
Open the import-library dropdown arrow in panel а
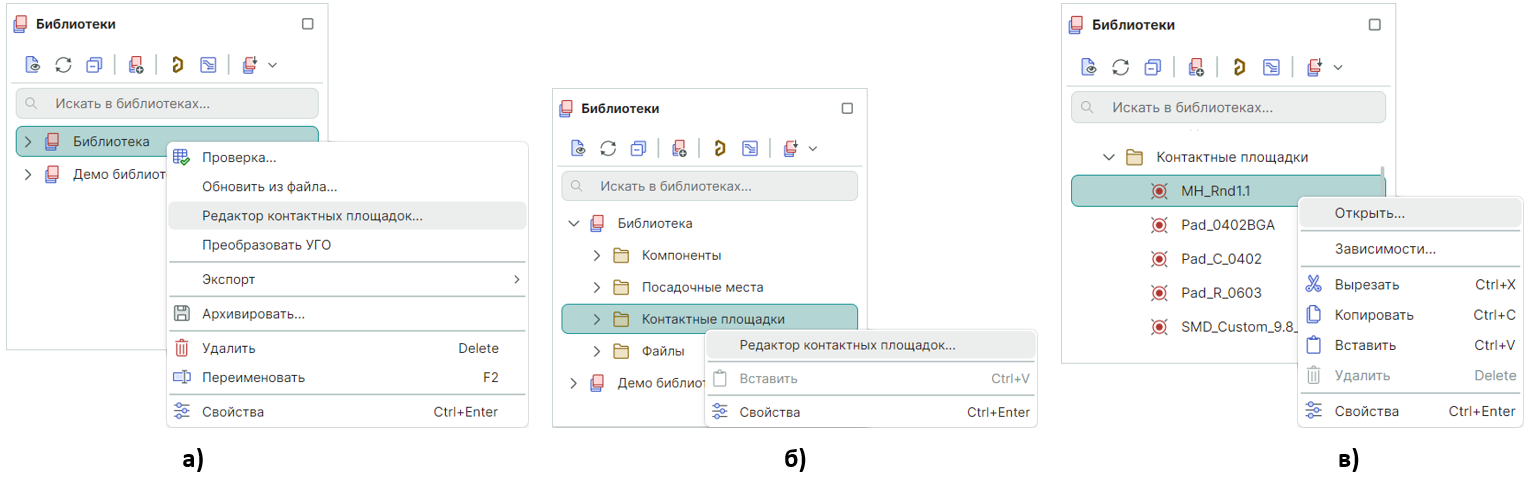(x=272, y=65)
